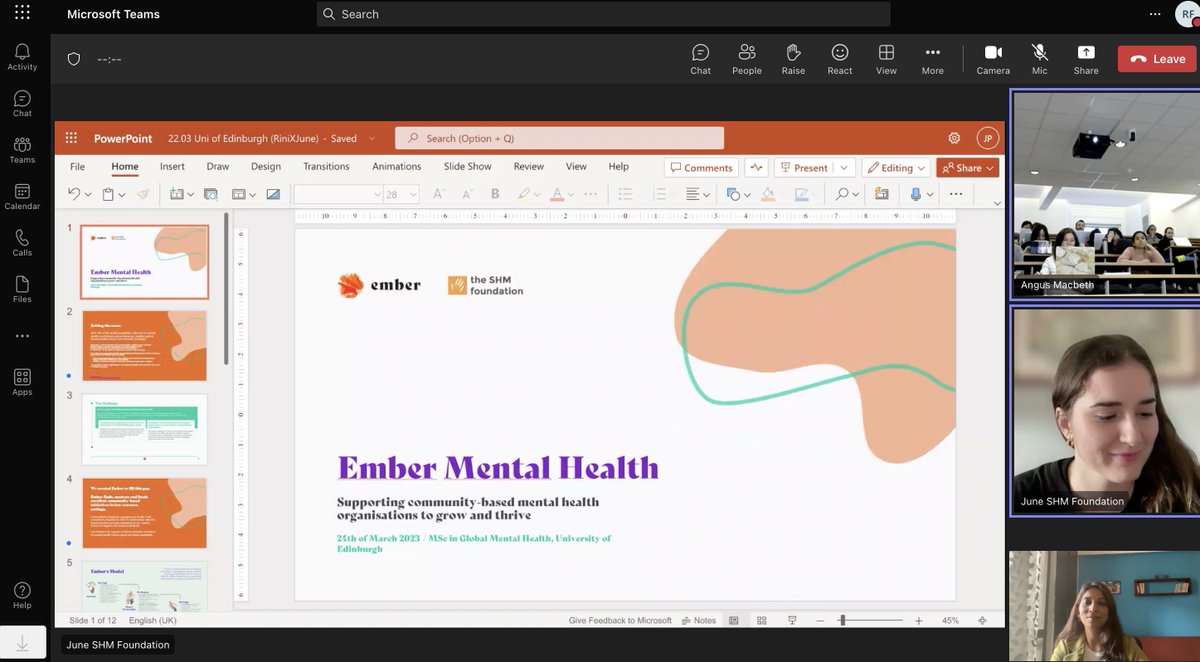Viewport: 1200px width, 662px height.
Task: Switch to the Animations ribbon tab
Action: point(397,167)
